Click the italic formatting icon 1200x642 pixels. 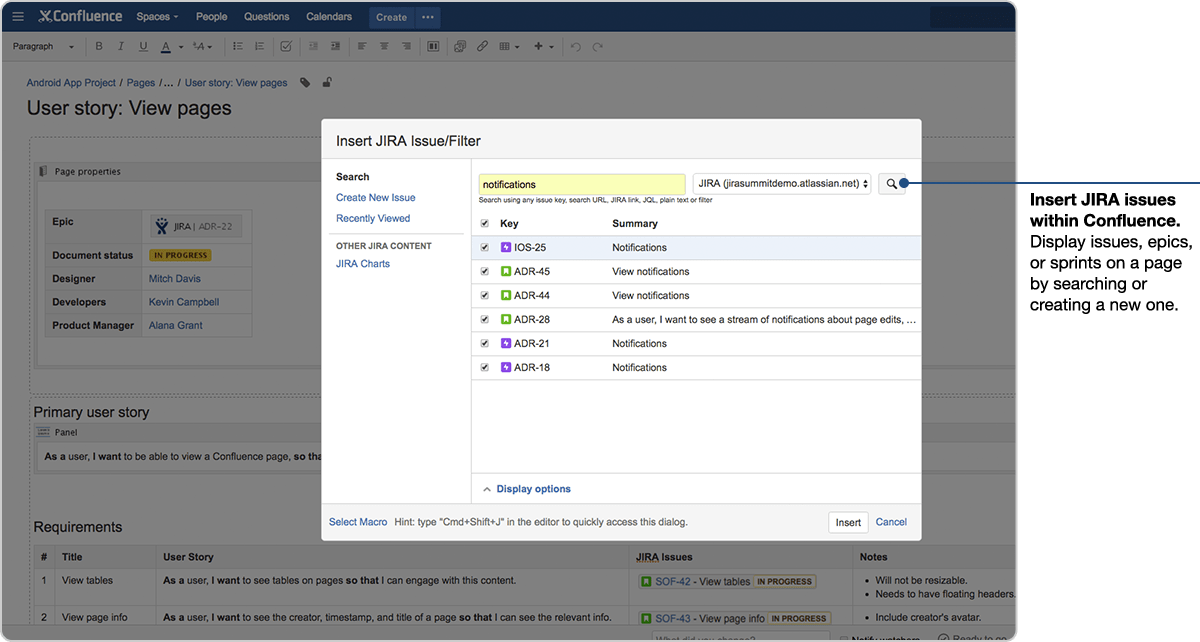121,46
